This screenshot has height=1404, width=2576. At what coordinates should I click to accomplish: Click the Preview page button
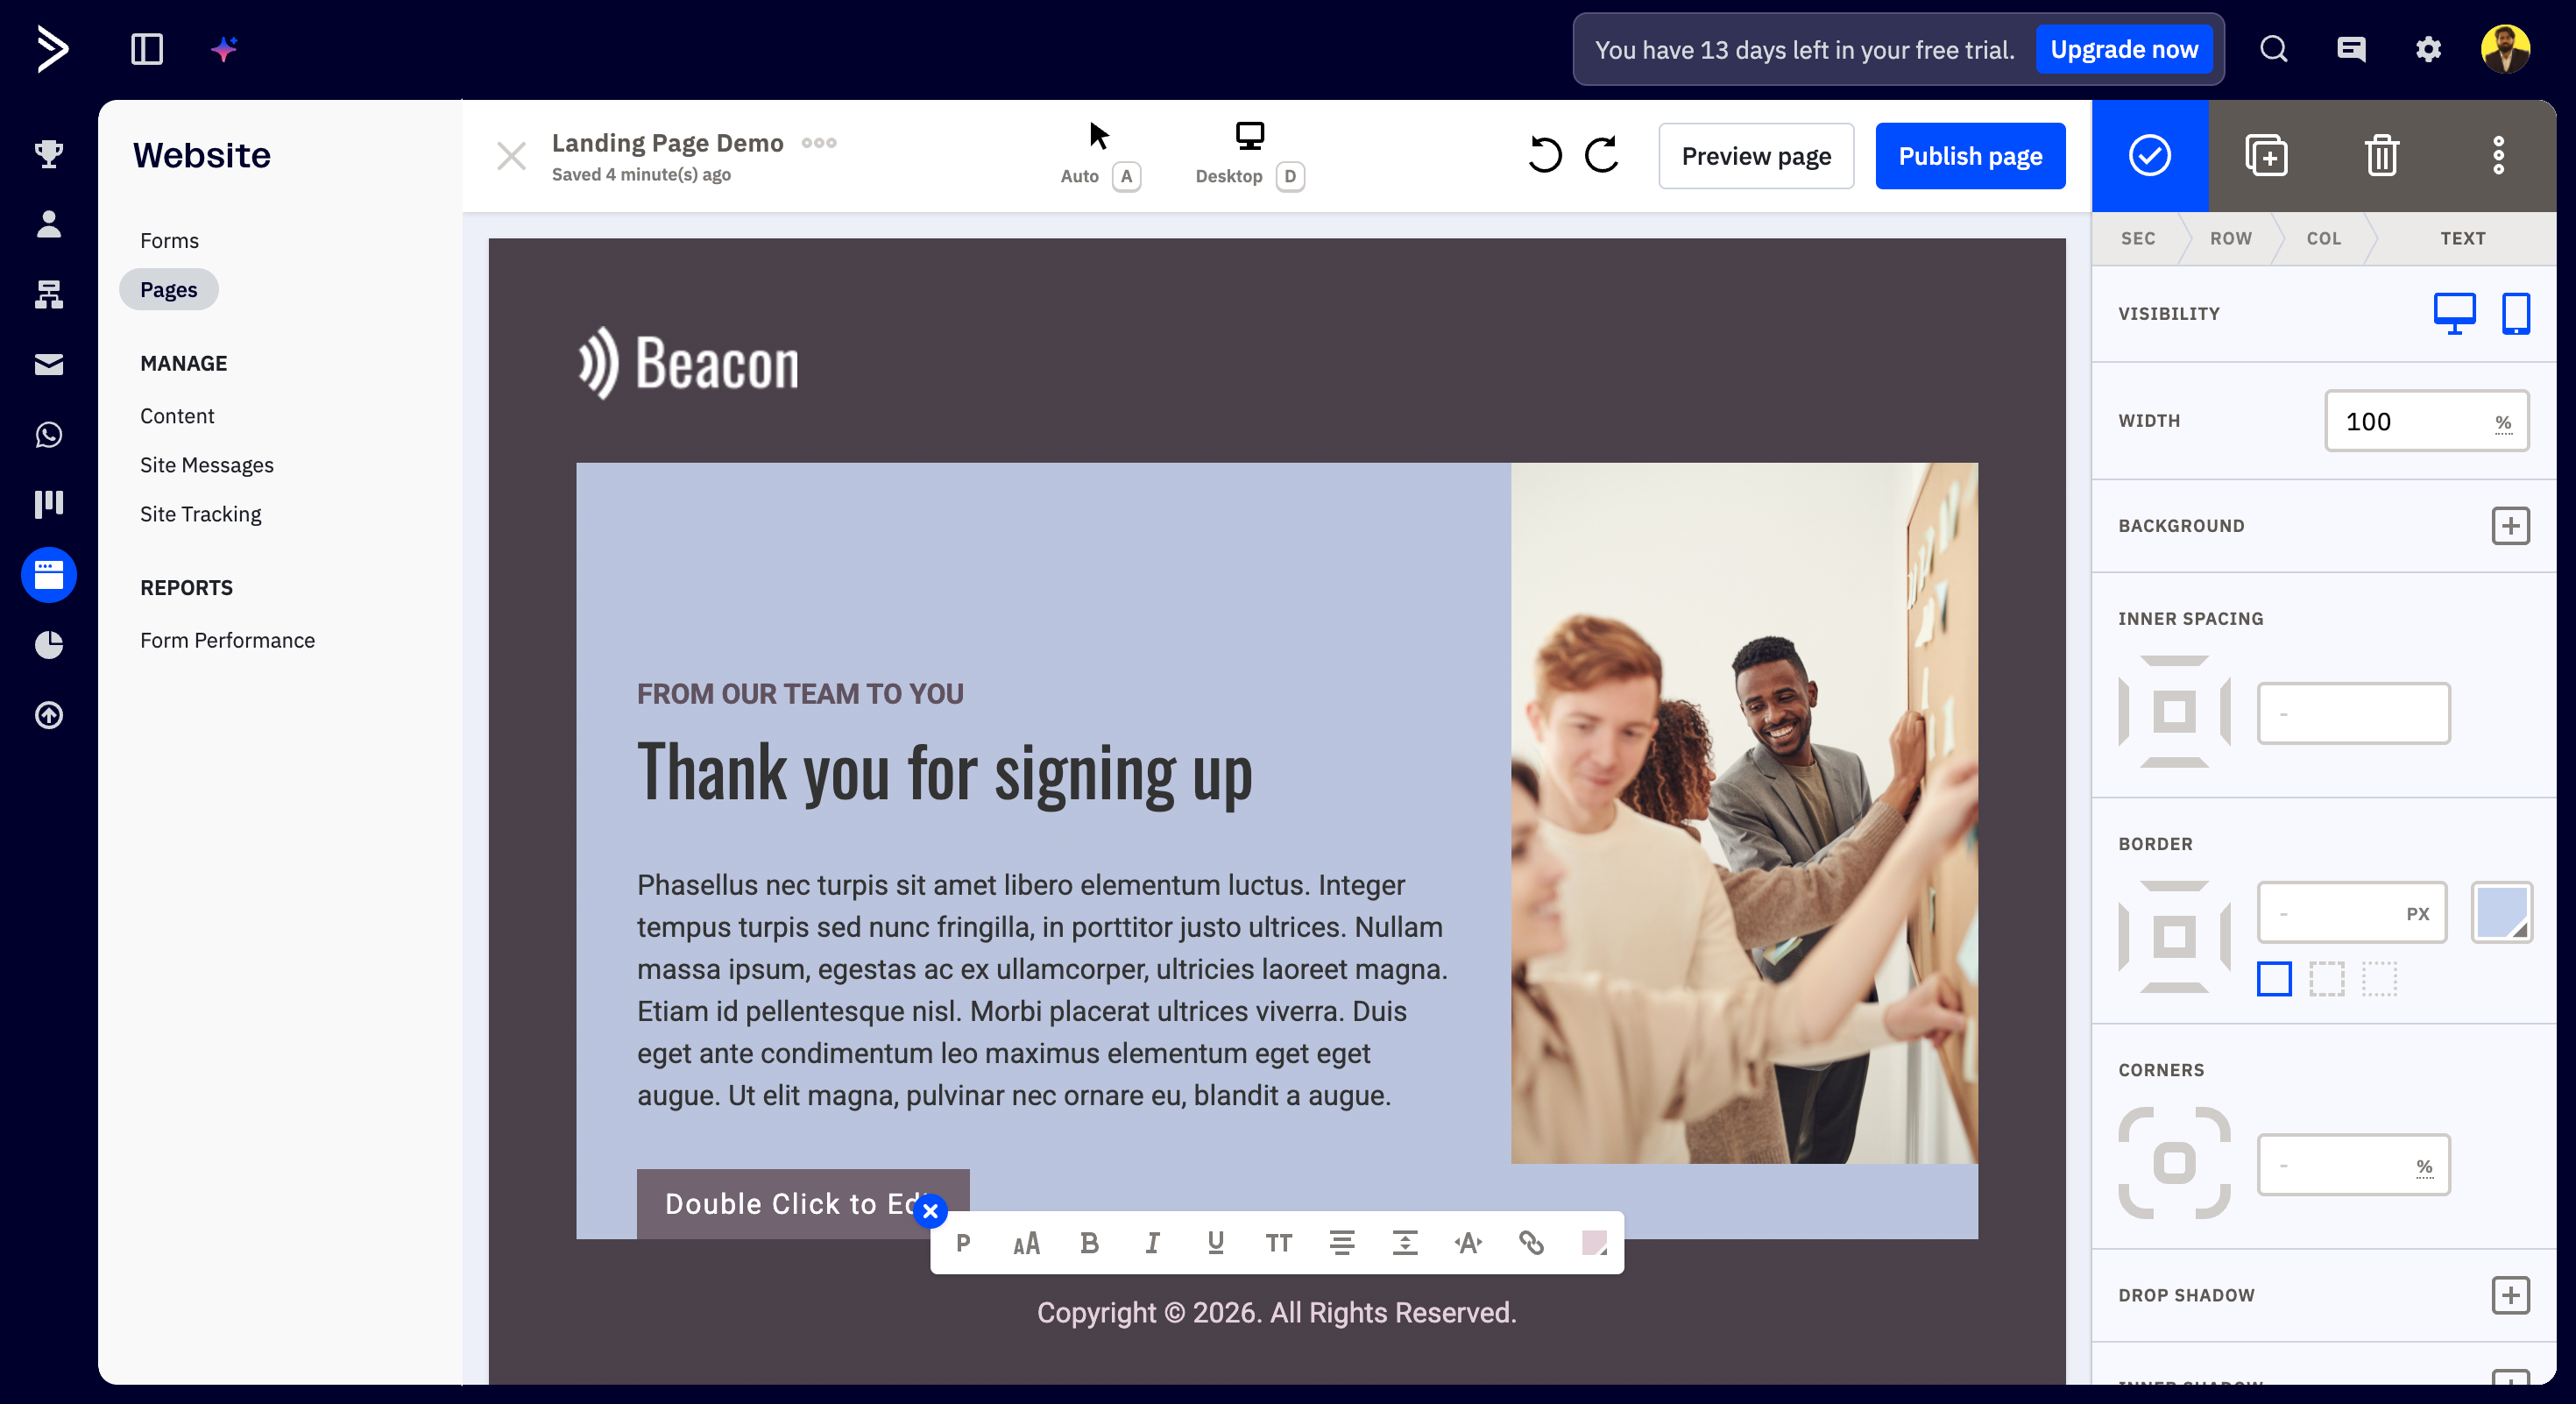[1756, 156]
